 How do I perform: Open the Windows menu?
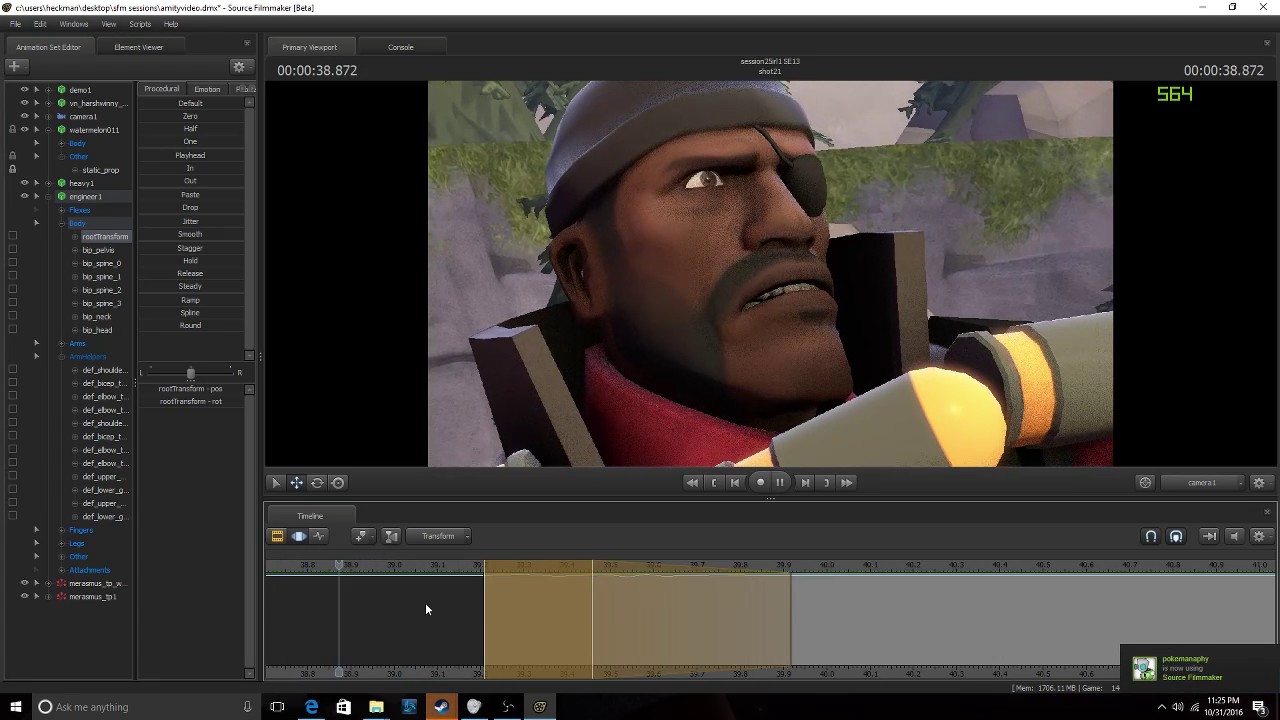[74, 24]
